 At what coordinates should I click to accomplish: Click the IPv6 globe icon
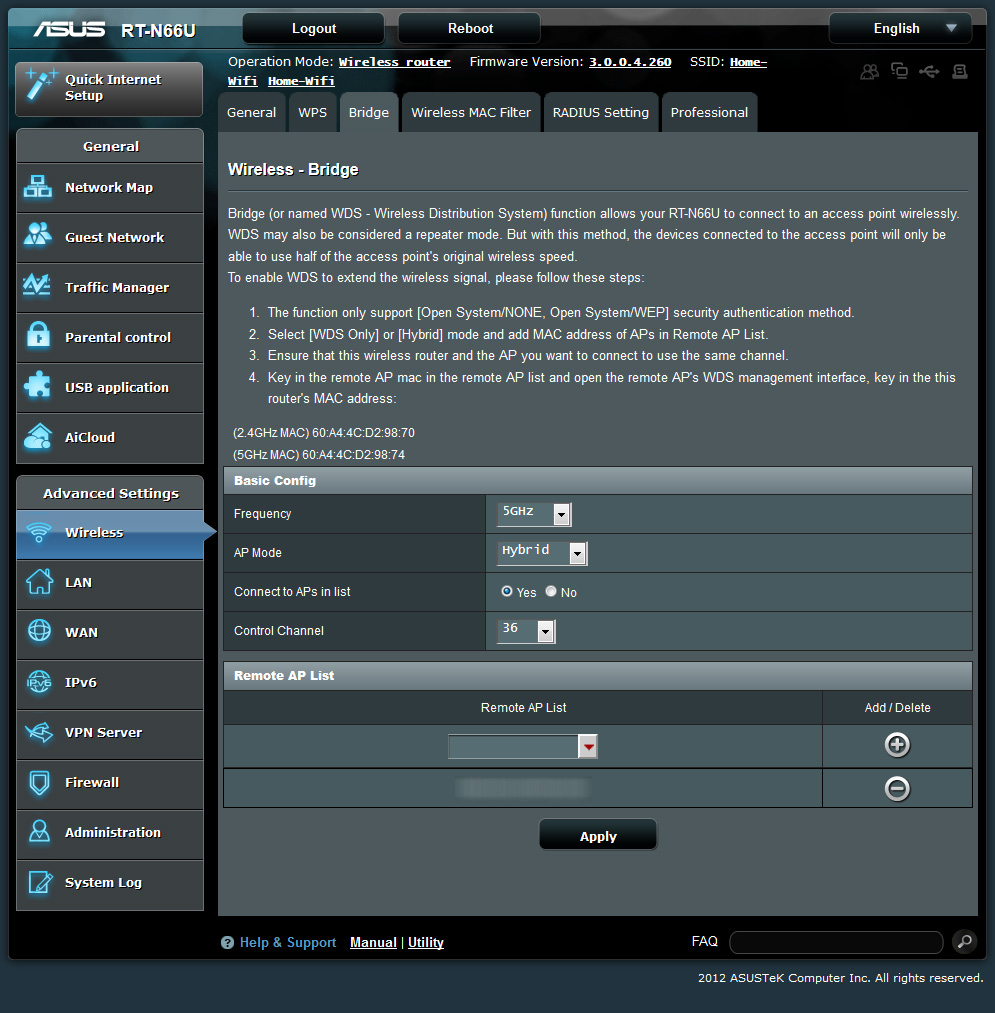pyautogui.click(x=39, y=682)
